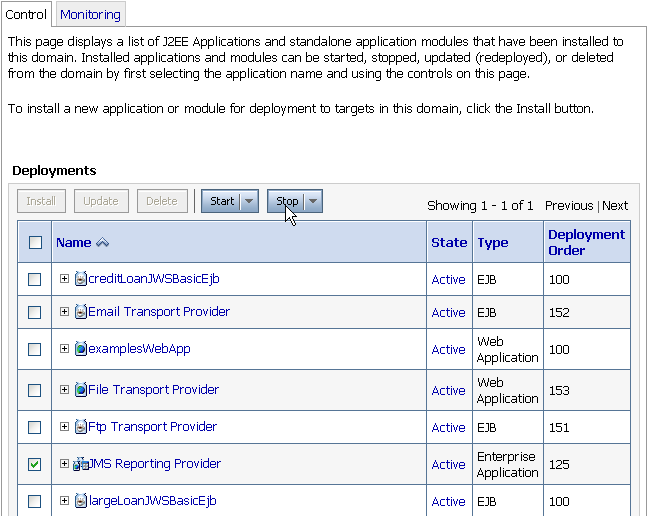The height and width of the screenshot is (516, 647).
Task: Click Active state of Ftp Transport Provider
Action: pyautogui.click(x=449, y=428)
